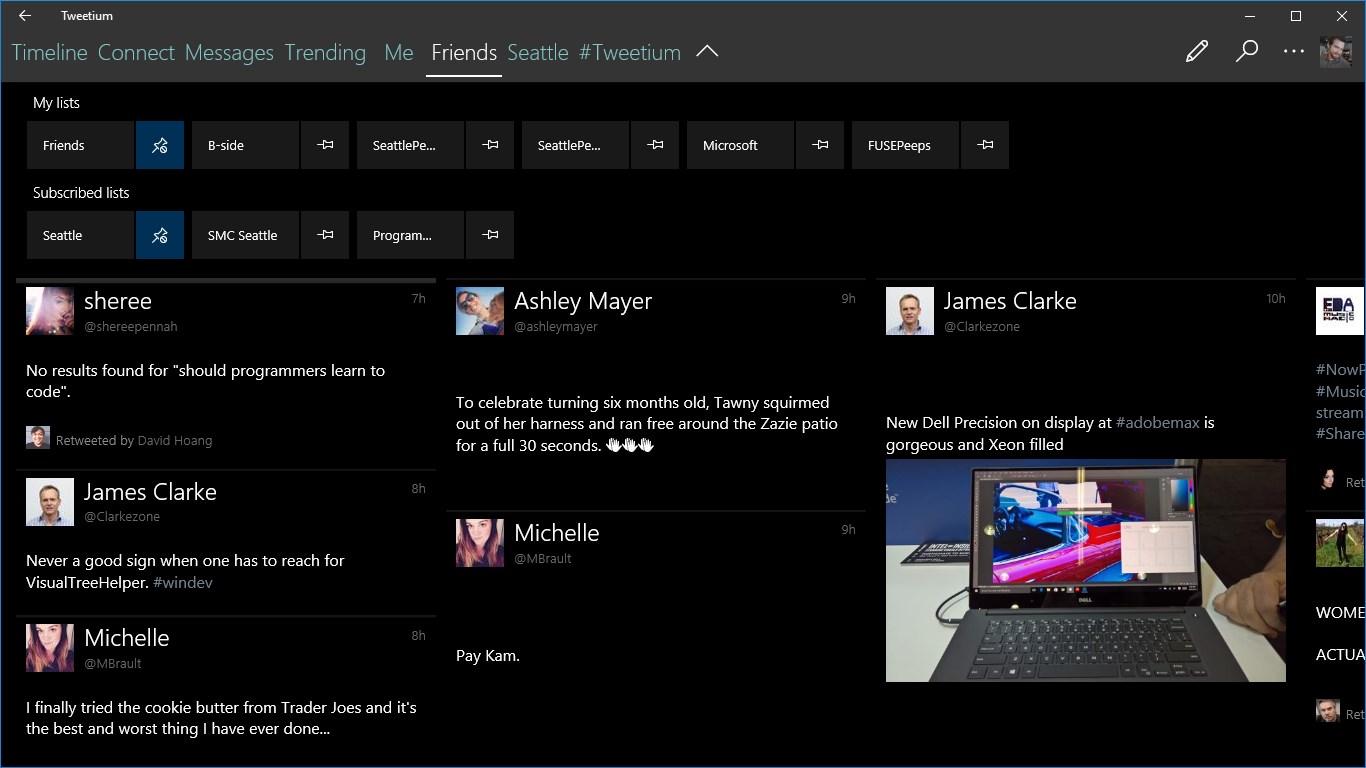Open search using the magnifying glass icon
Screen dimensions: 1366x768
click(x=1246, y=50)
